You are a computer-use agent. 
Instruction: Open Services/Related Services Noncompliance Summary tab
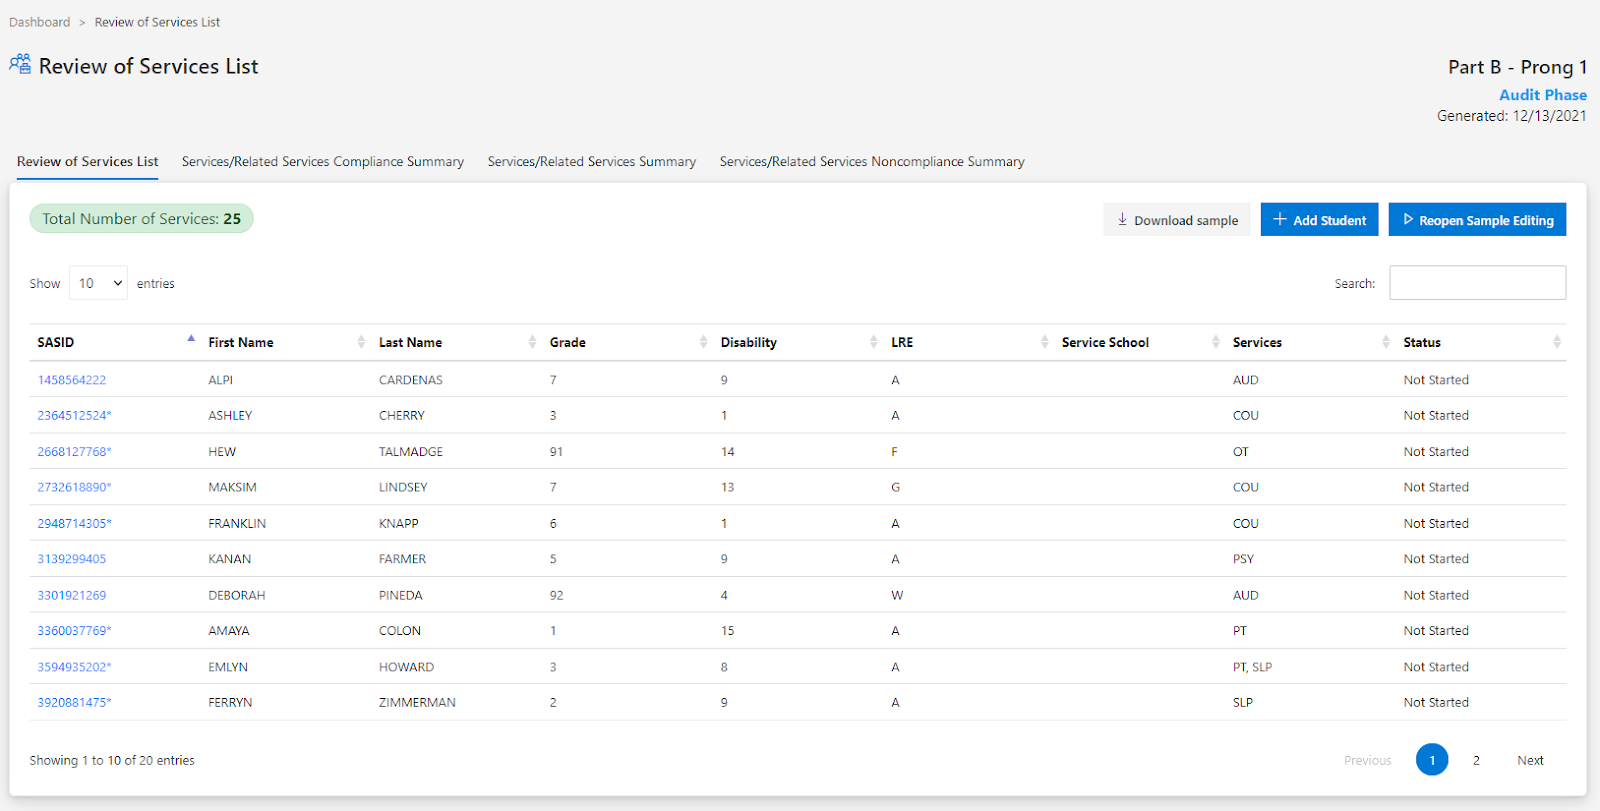(871, 162)
